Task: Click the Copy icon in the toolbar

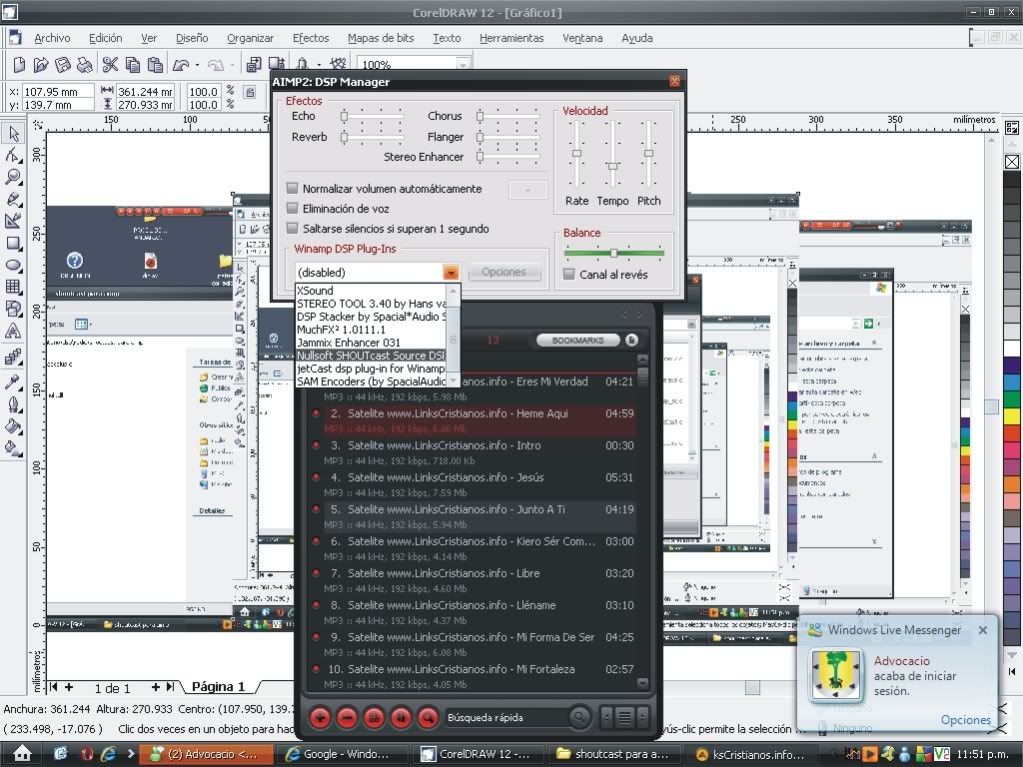Action: pos(132,65)
